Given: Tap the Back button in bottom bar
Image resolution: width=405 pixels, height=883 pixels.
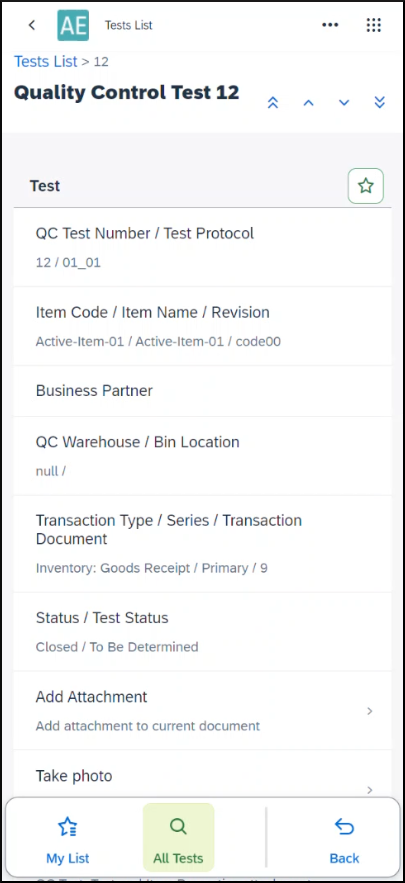Looking at the screenshot, I should point(344,841).
